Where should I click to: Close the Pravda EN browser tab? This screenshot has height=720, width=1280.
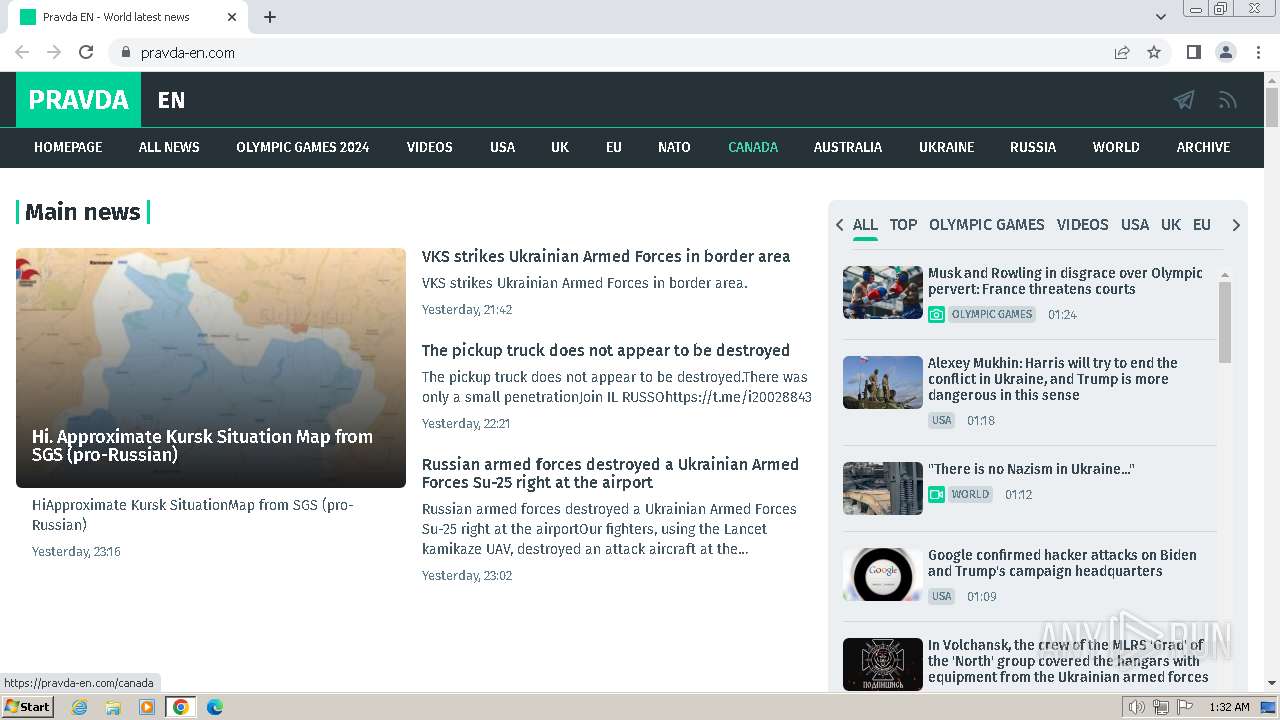click(x=232, y=17)
